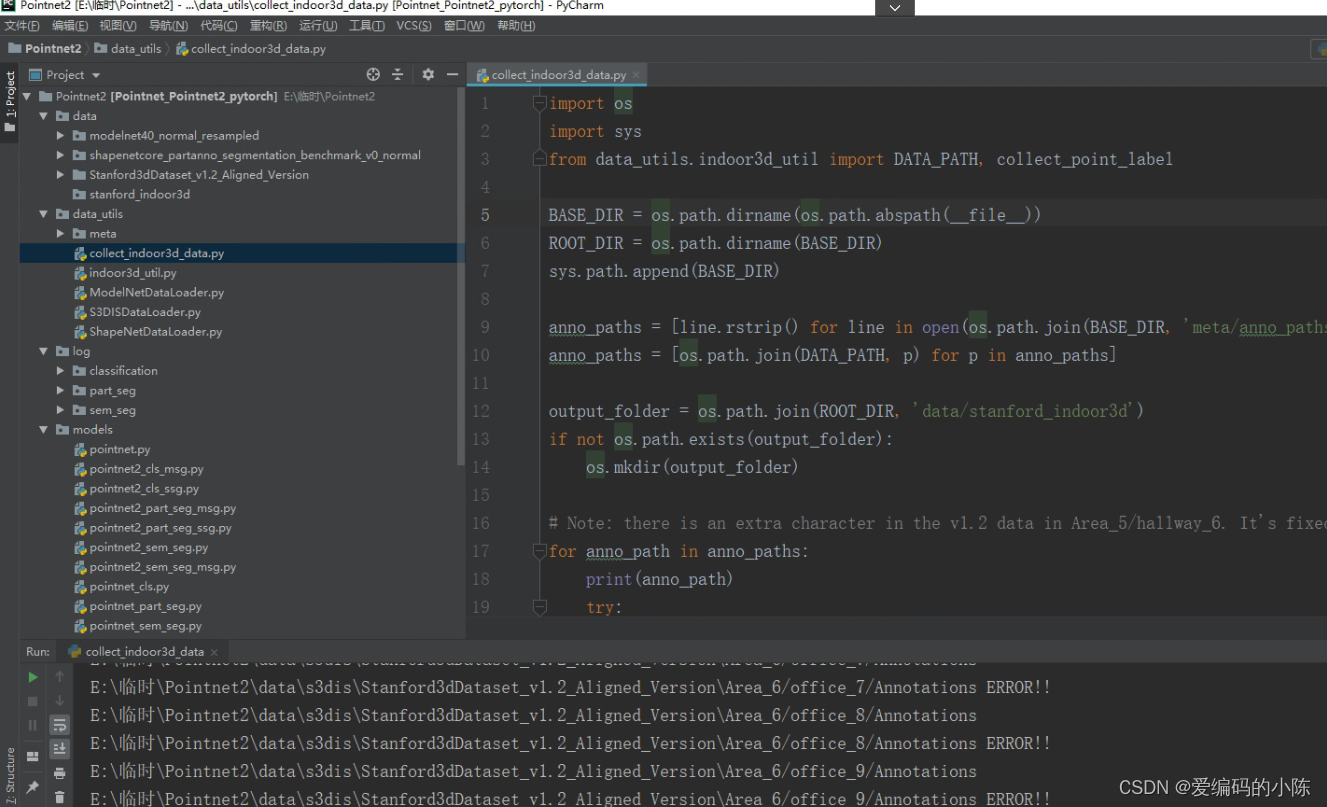
Task: Click line 5 BASE_DIR code in editor
Action: (x=795, y=215)
